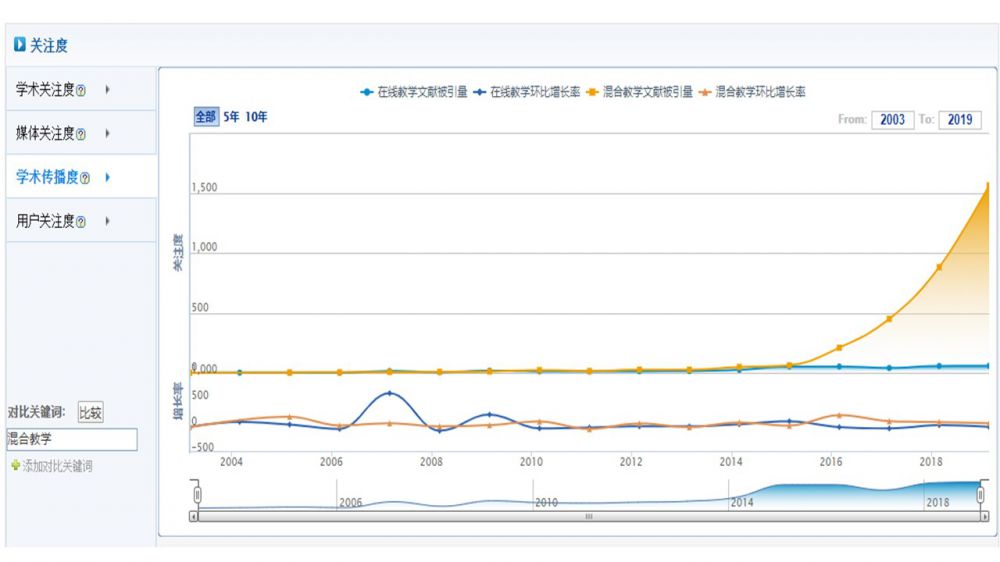The width and height of the screenshot is (1000, 562).
Task: Hide the 在线教学环比增长率 series via legend
Action: coord(528,92)
